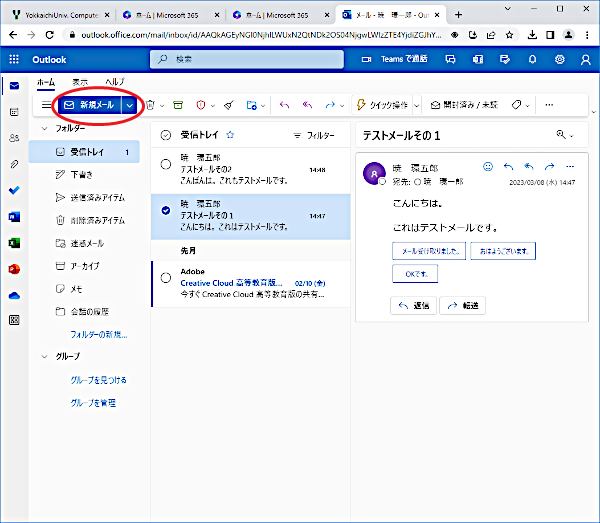Click the Excel icon in left app rail
The width and height of the screenshot is (600, 523).
[x=14, y=243]
